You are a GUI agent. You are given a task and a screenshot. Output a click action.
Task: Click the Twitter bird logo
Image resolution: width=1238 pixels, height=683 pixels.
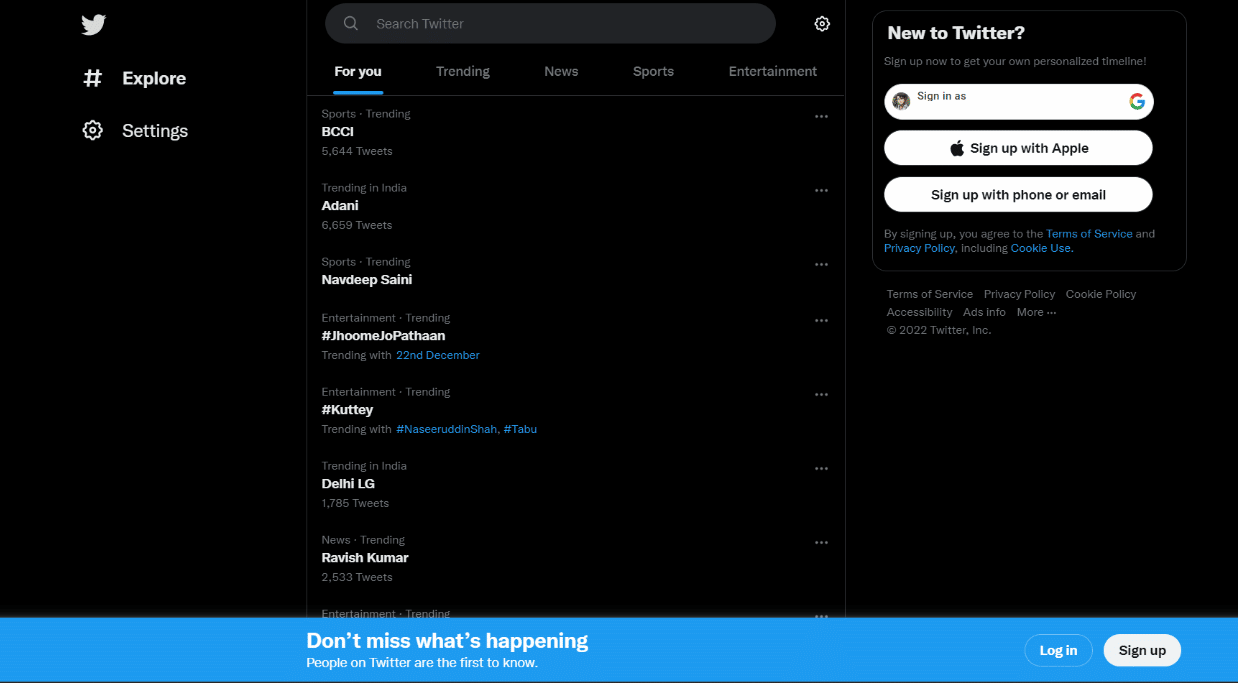click(x=93, y=24)
